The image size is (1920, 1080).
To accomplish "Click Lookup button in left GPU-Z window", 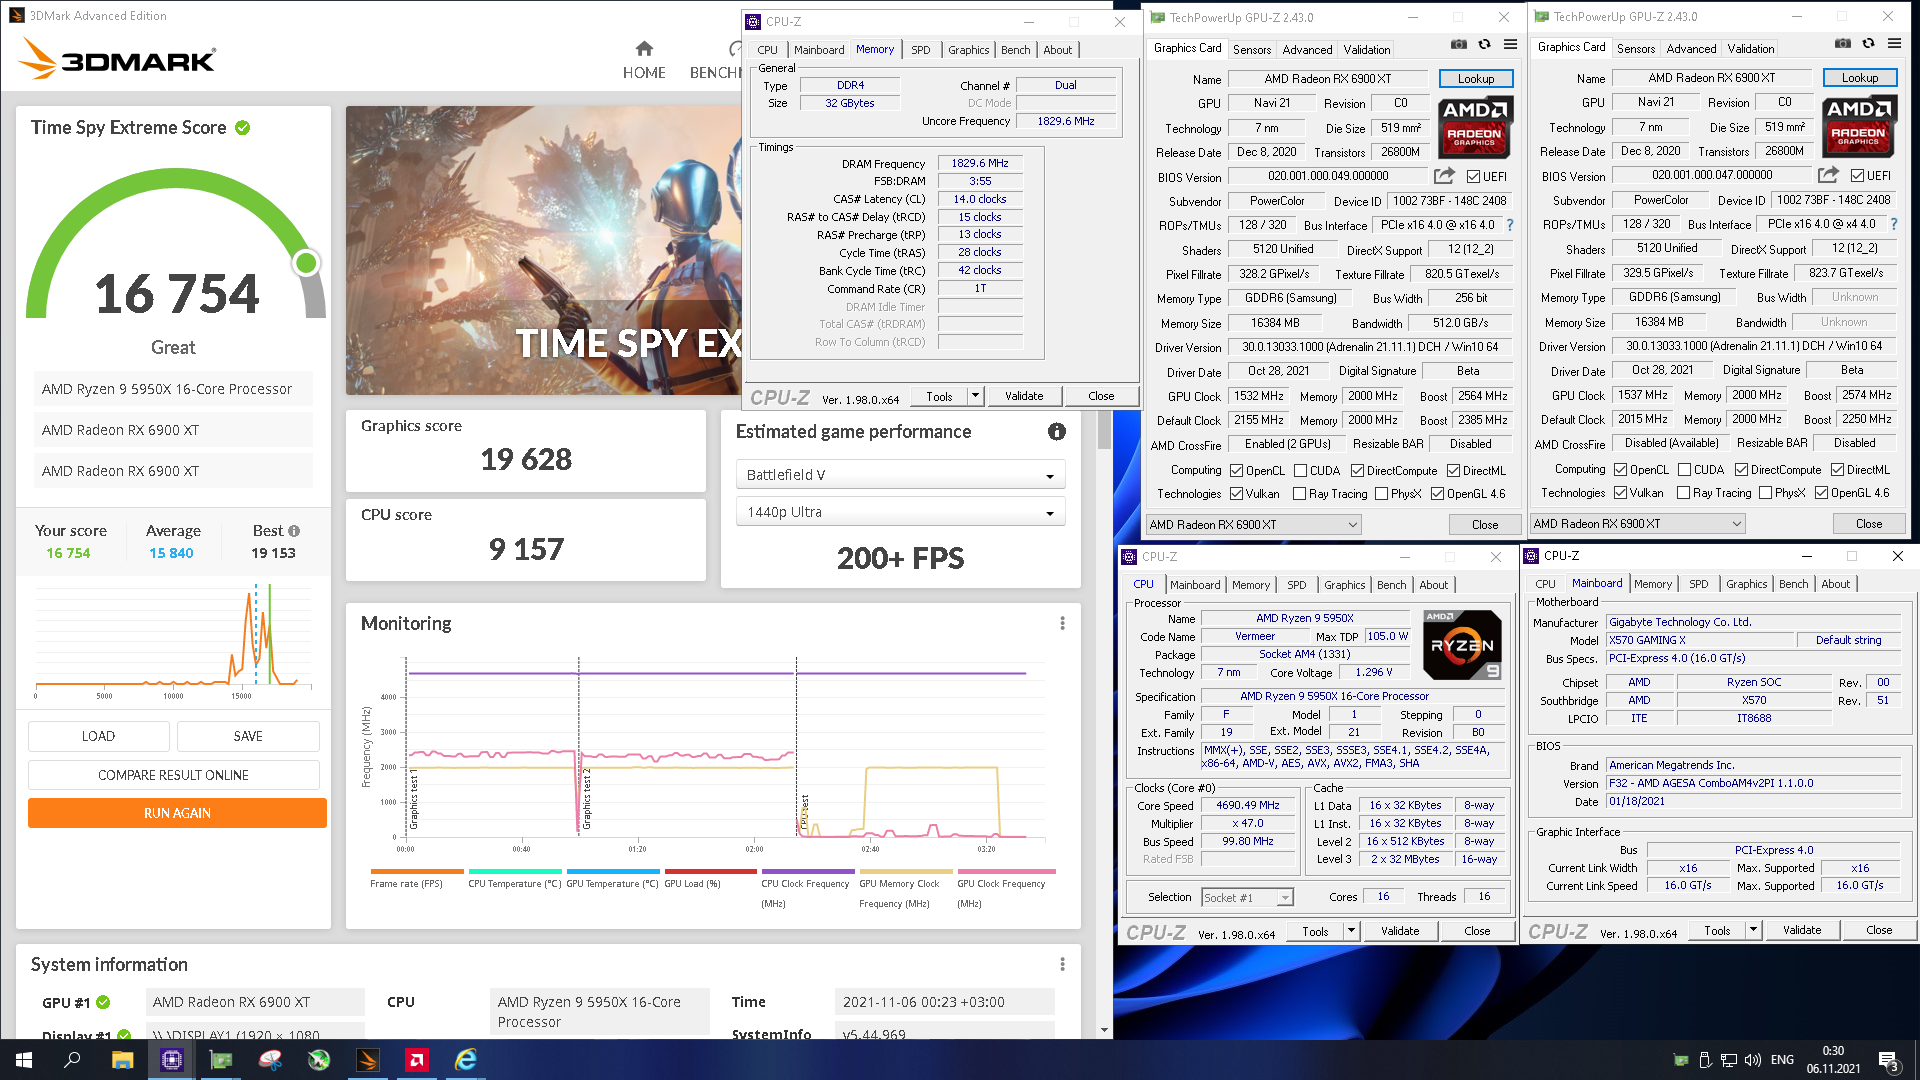I will point(1476,79).
